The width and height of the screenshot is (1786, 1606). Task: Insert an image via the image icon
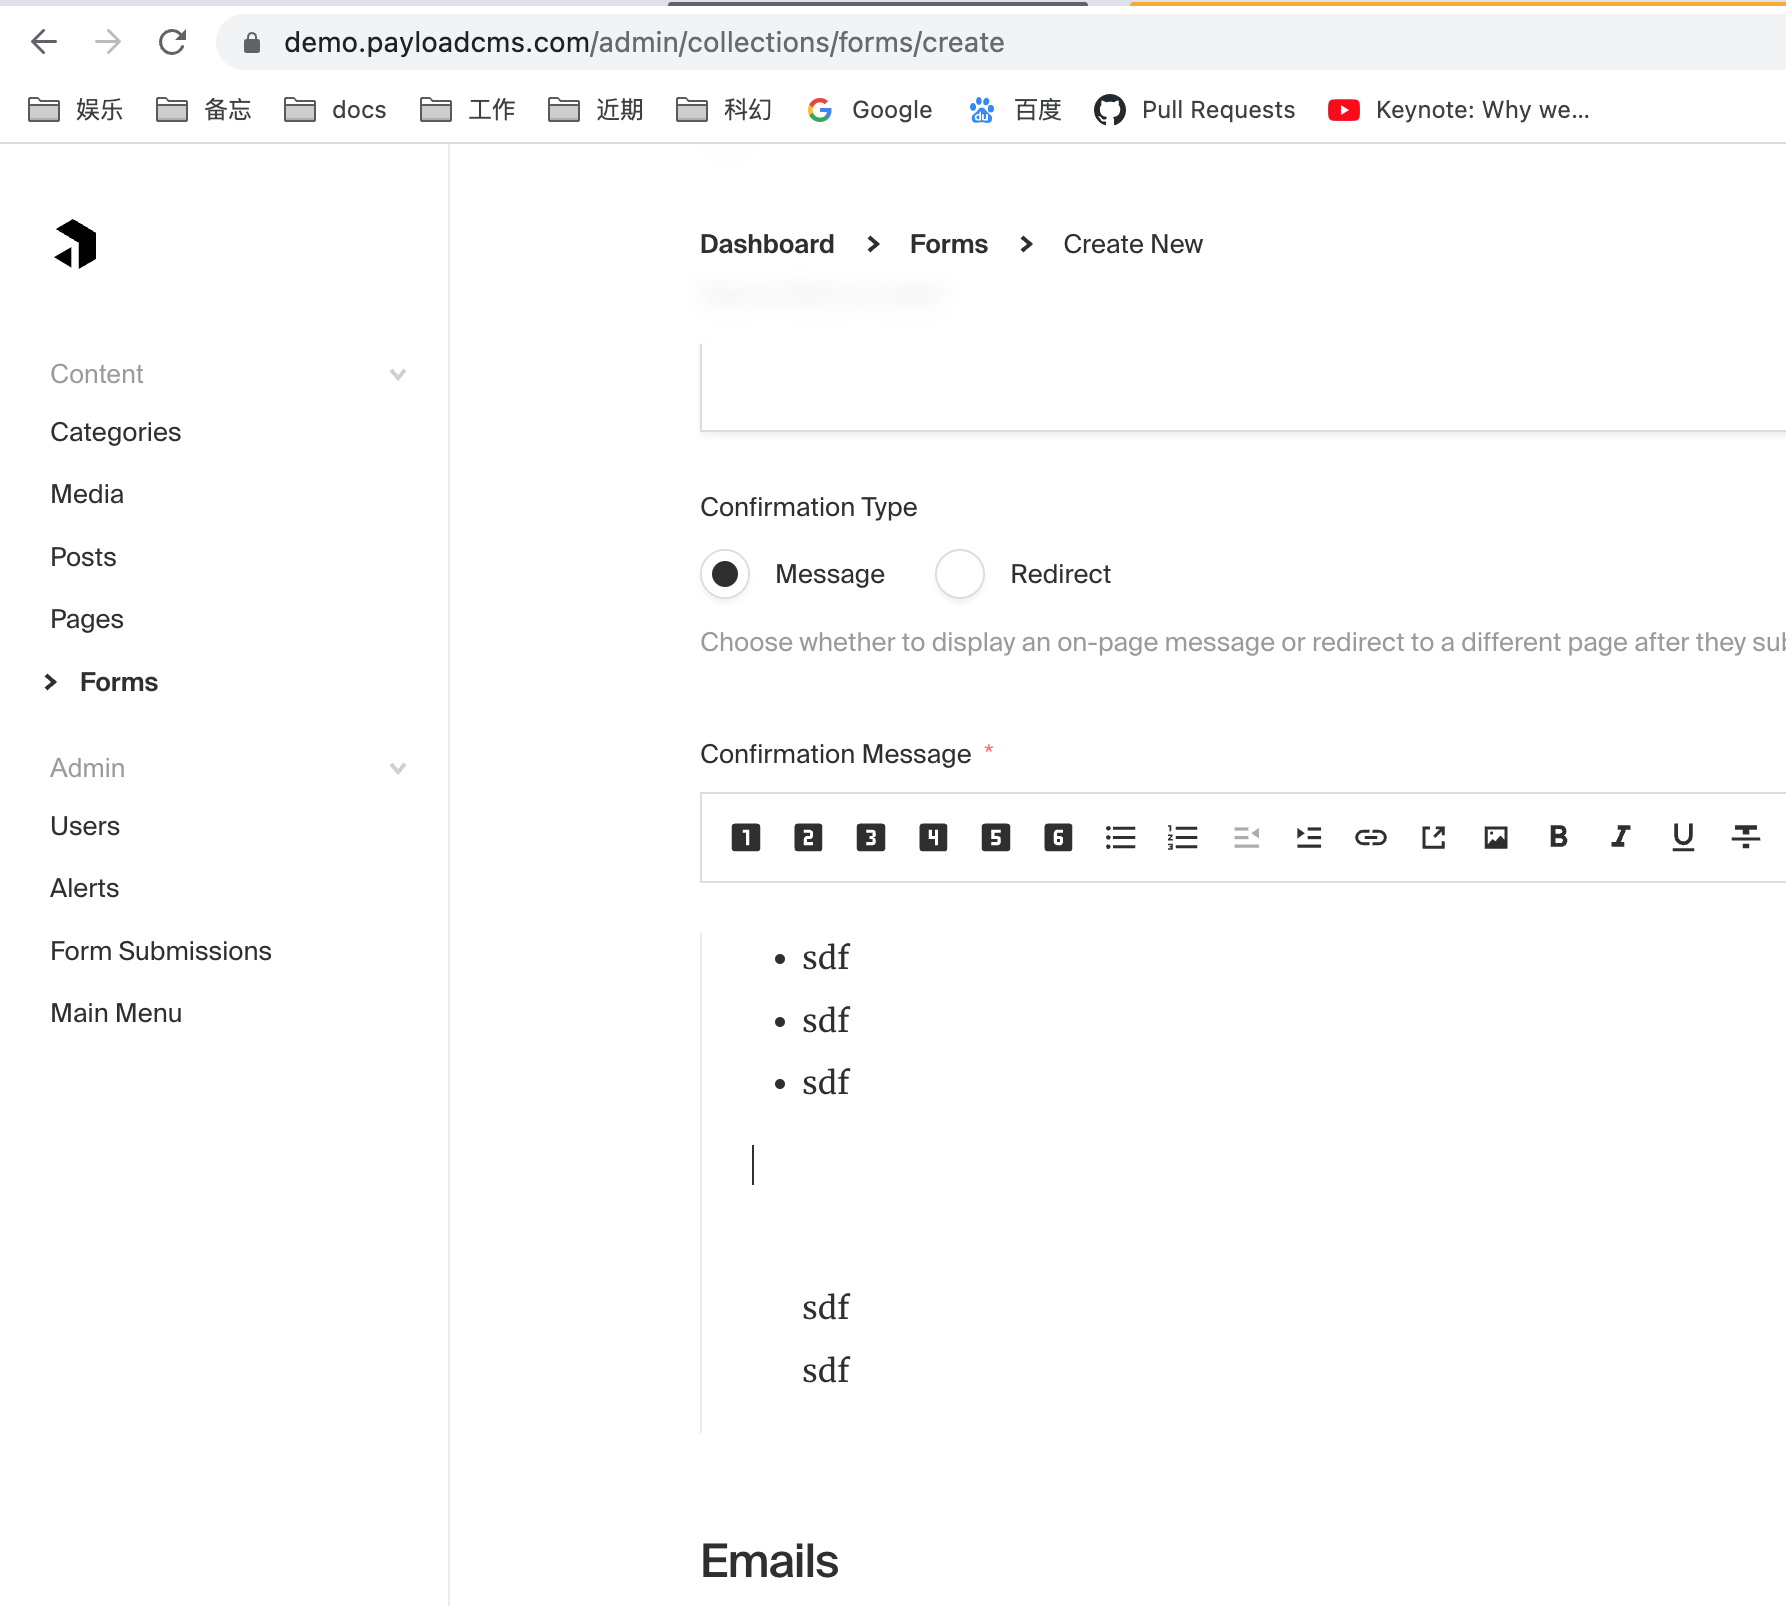click(1495, 837)
